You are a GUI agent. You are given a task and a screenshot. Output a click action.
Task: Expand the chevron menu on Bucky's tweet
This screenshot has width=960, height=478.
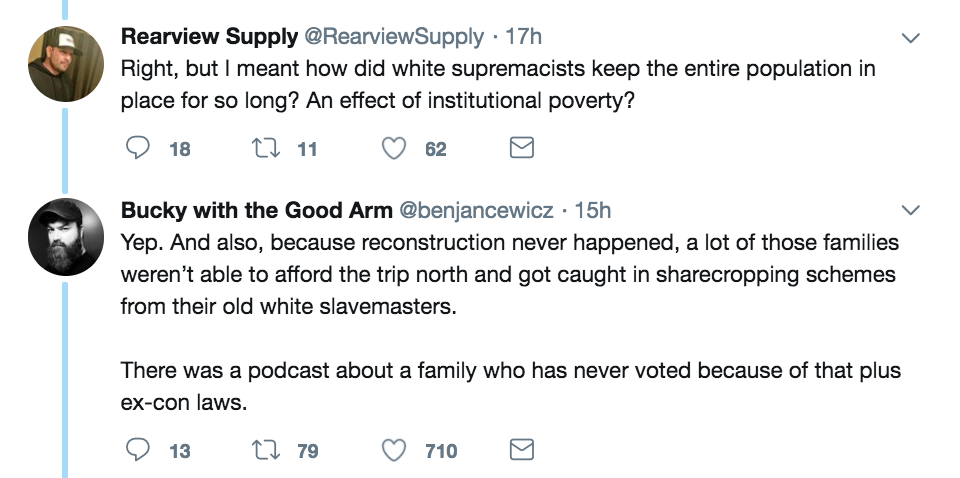pos(911,211)
